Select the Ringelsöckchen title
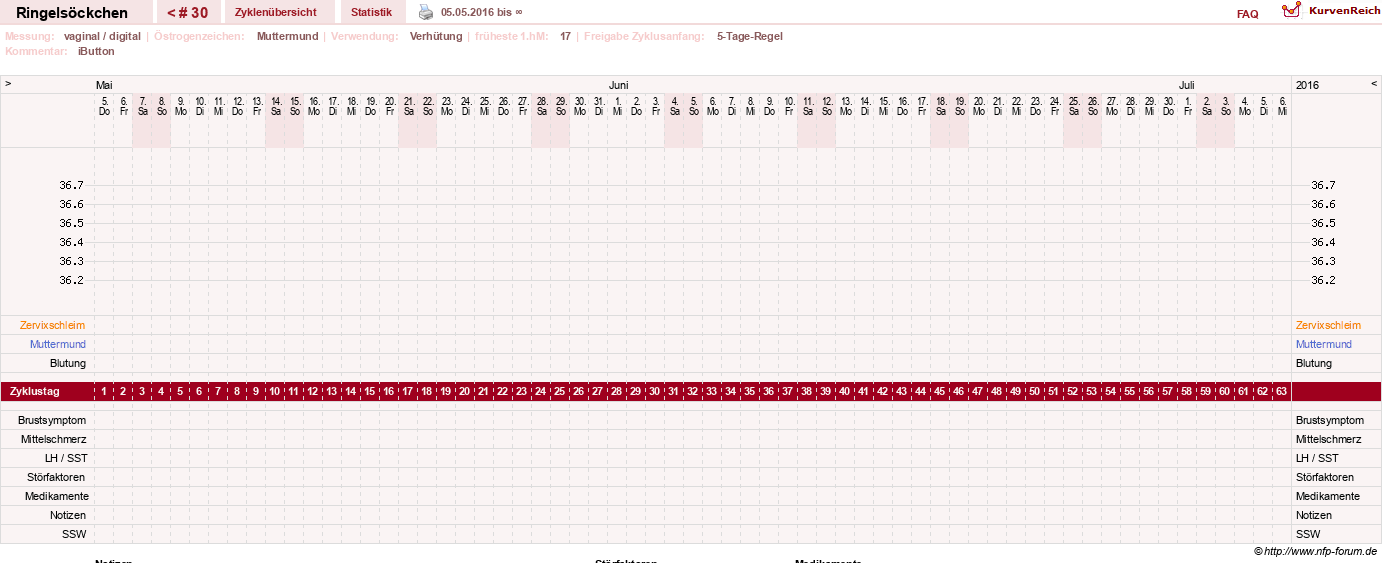Image resolution: width=1382 pixels, height=563 pixels. pos(72,13)
